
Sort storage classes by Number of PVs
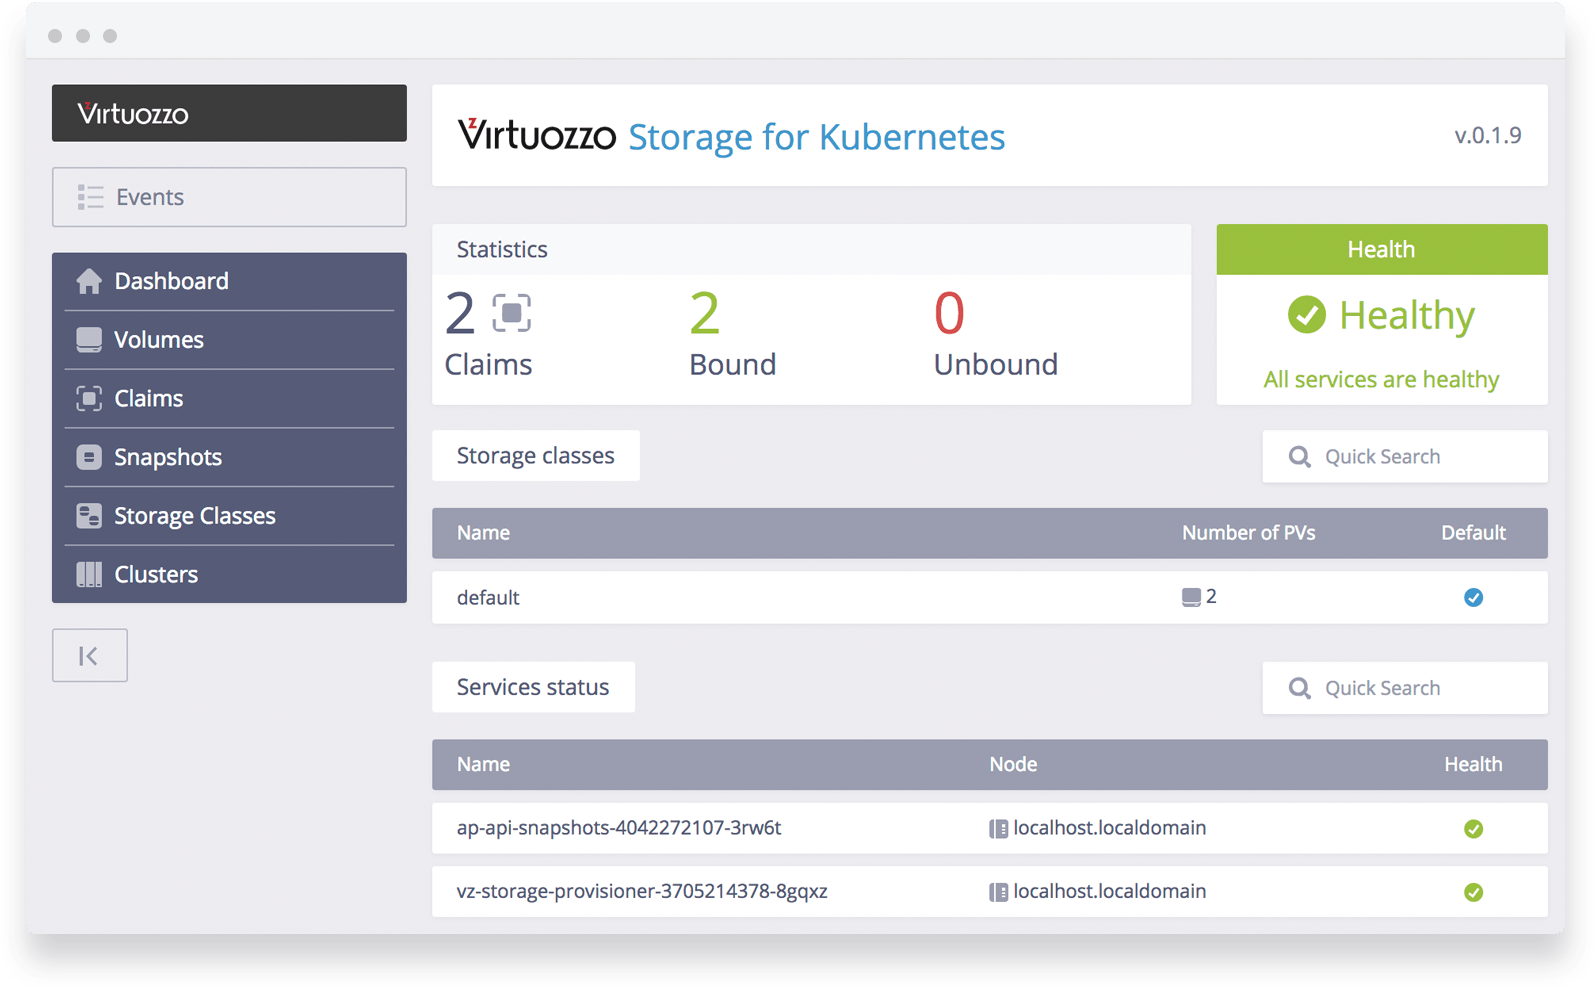click(1248, 533)
